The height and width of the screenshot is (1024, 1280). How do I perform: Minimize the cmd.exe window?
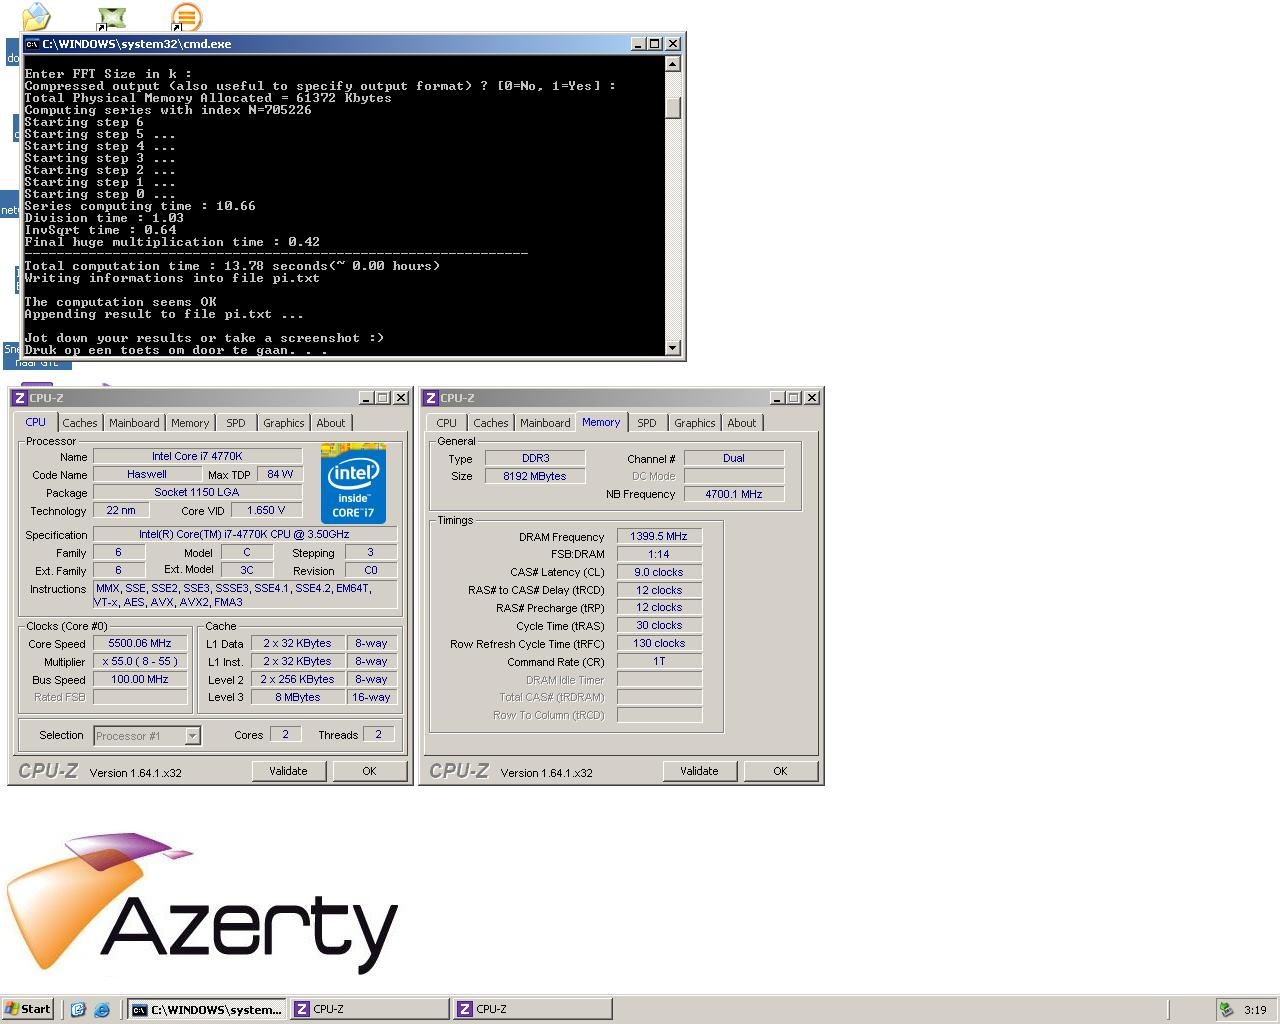pyautogui.click(x=638, y=44)
